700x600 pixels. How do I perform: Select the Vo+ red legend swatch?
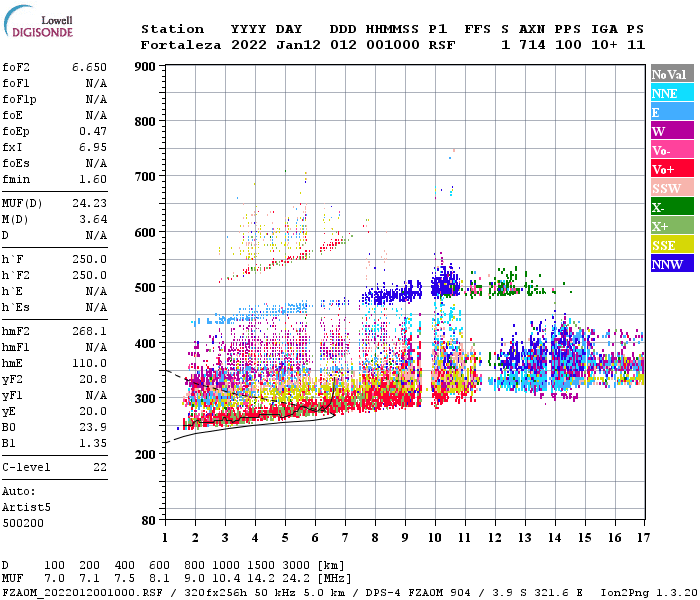click(x=672, y=169)
